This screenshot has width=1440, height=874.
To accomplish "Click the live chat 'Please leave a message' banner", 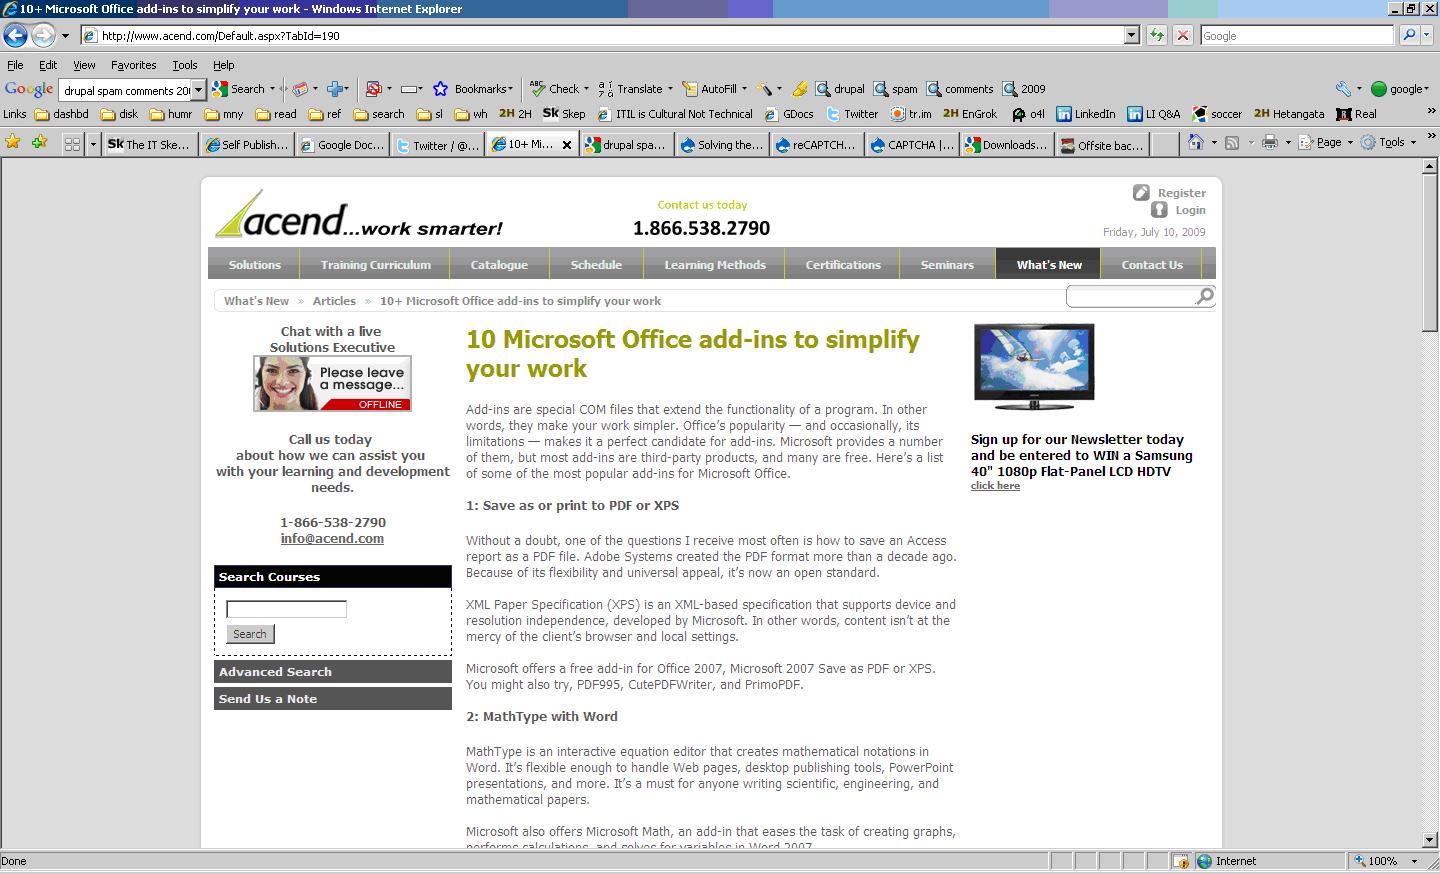I will click(x=332, y=383).
